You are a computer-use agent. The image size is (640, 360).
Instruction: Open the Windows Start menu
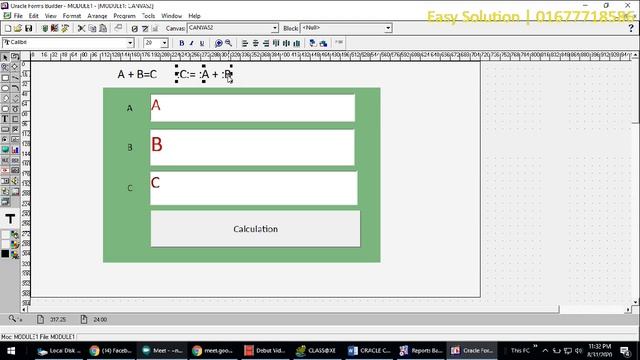tap(11, 351)
